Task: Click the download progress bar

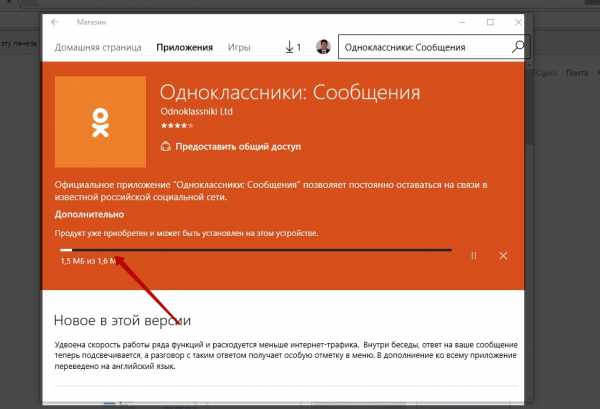Action: [x=256, y=250]
